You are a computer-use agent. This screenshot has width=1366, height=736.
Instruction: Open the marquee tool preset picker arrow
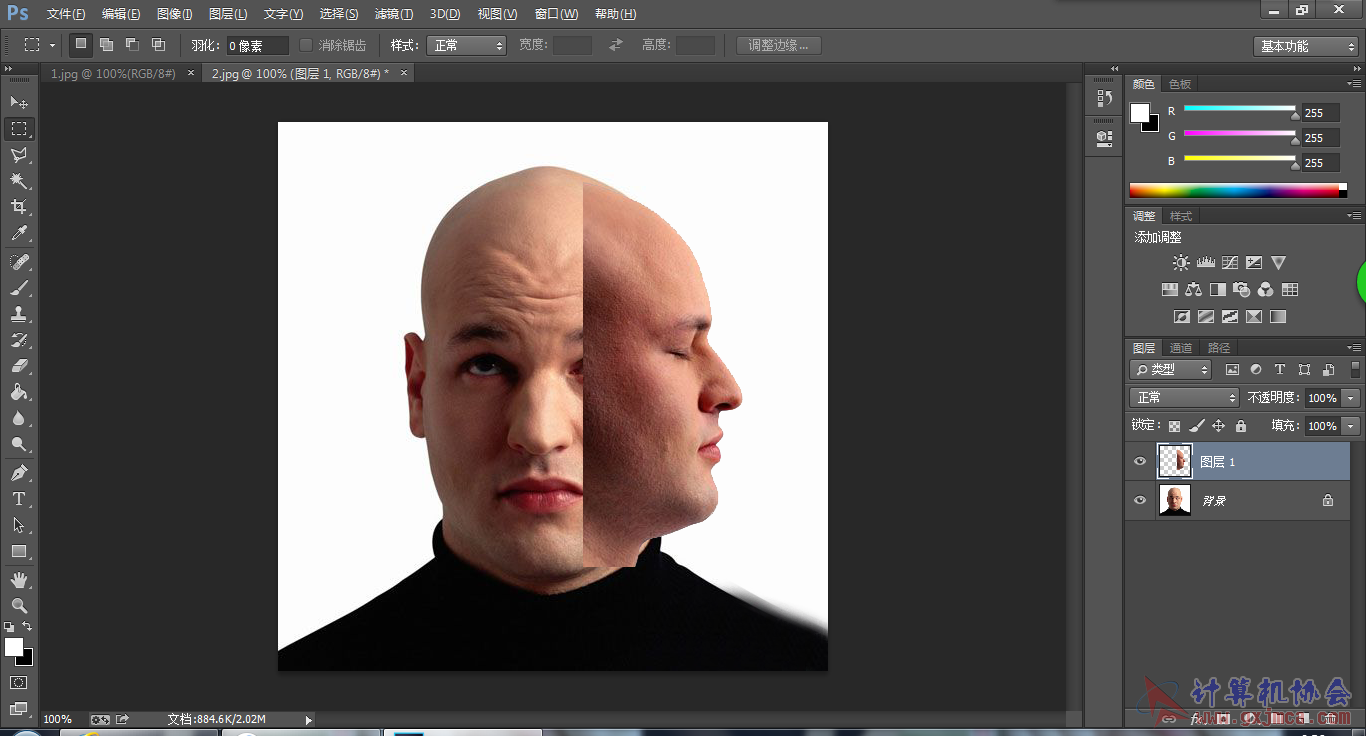(x=52, y=45)
